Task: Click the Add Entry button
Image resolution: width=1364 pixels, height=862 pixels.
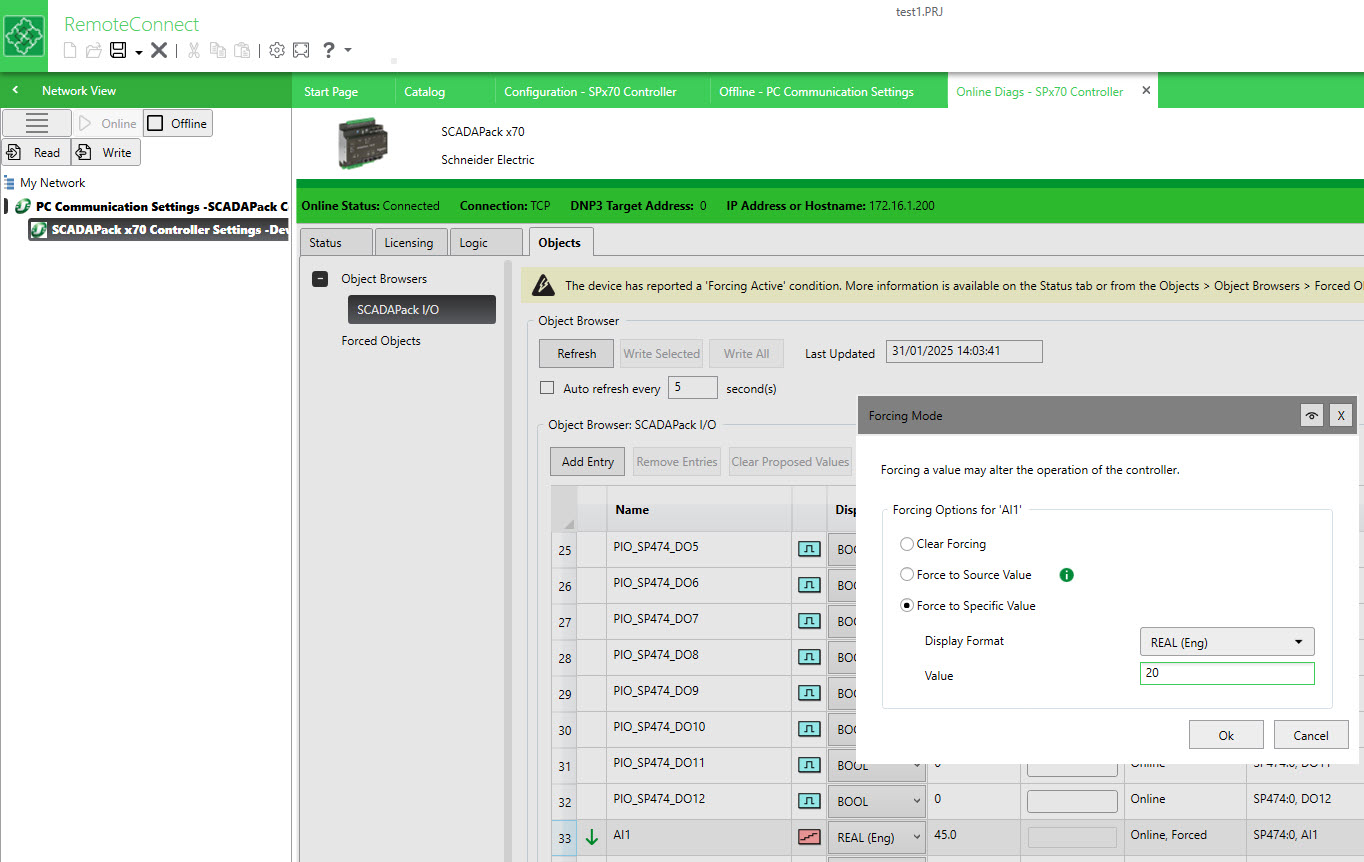Action: pos(588,462)
